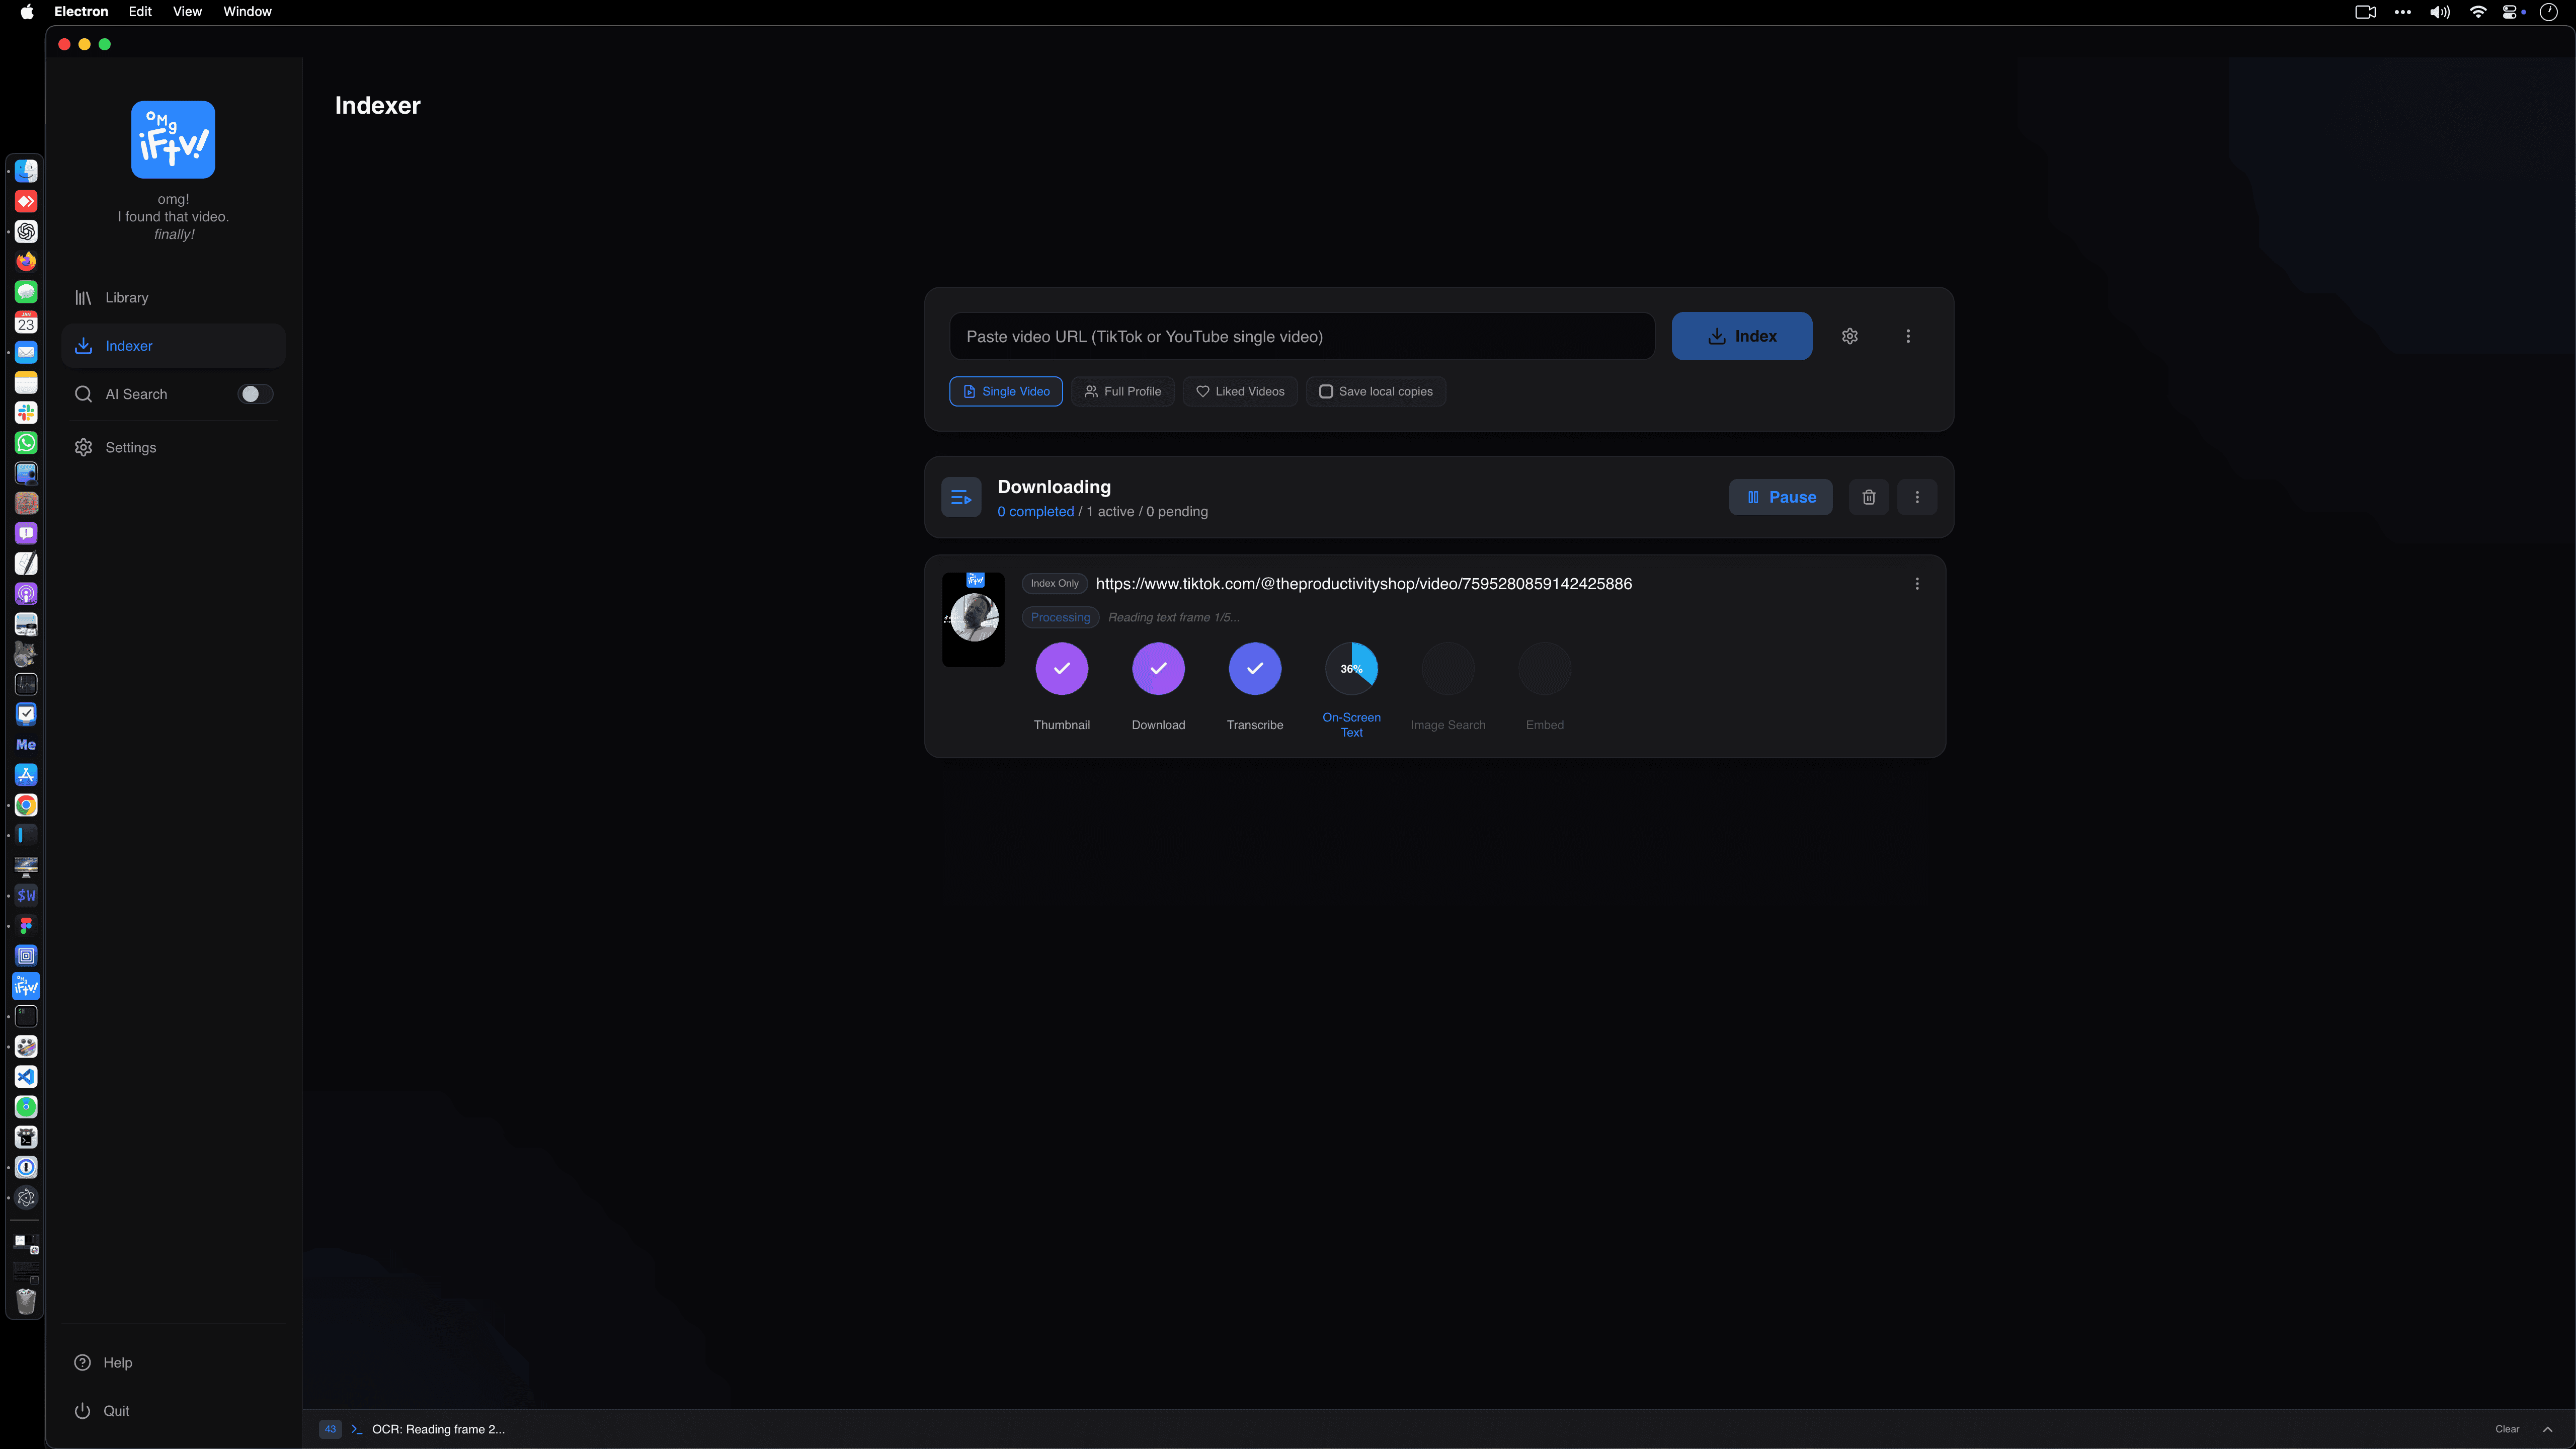Toggle the AI Search switch
The width and height of the screenshot is (2576, 1449).
click(255, 394)
